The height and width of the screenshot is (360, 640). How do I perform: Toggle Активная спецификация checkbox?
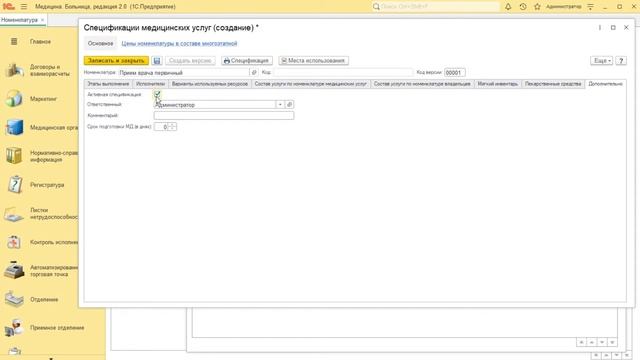coord(157,94)
